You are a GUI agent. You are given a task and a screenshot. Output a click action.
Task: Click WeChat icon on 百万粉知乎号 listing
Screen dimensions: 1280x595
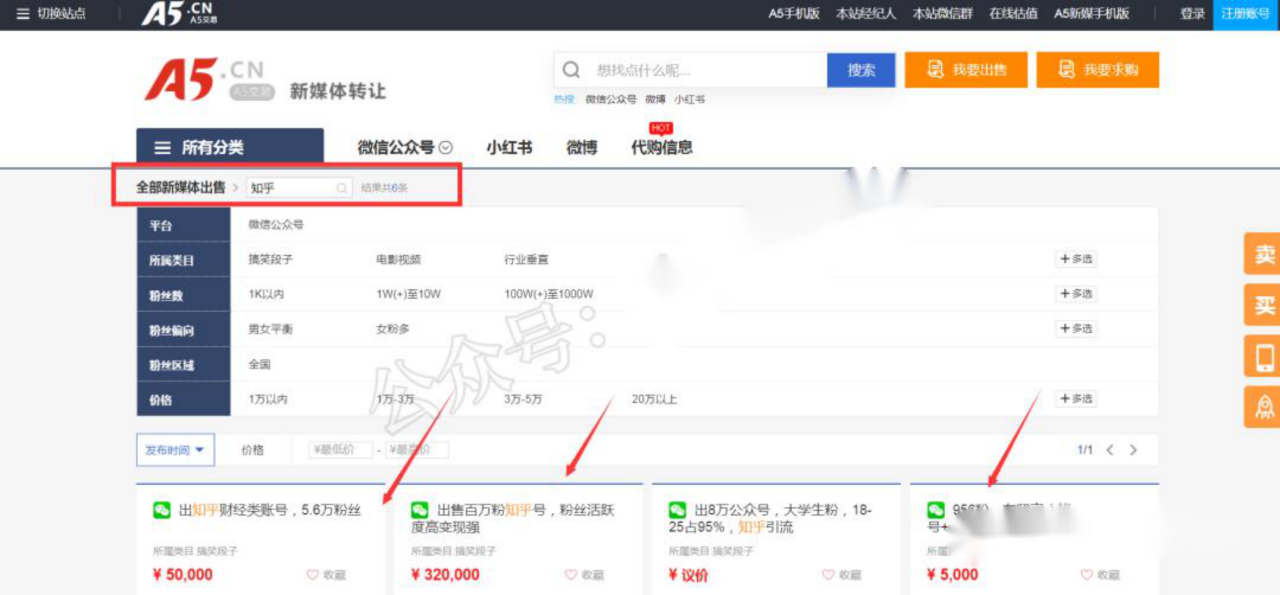point(420,510)
